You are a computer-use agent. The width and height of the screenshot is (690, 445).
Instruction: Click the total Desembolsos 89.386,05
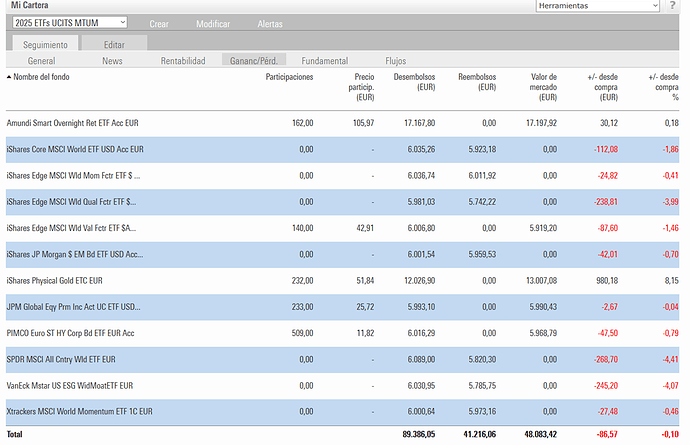418,434
